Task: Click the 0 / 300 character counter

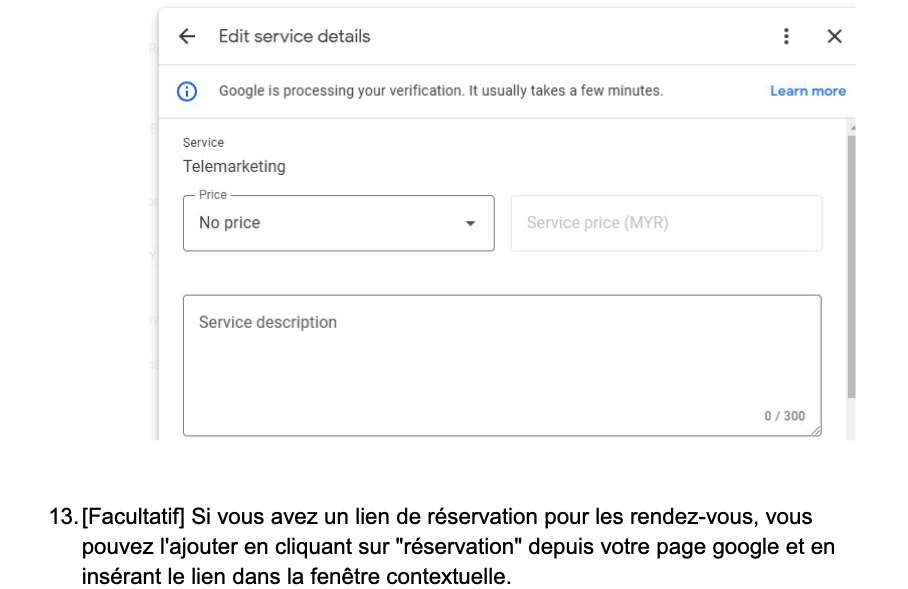Action: pyautogui.click(x=784, y=416)
